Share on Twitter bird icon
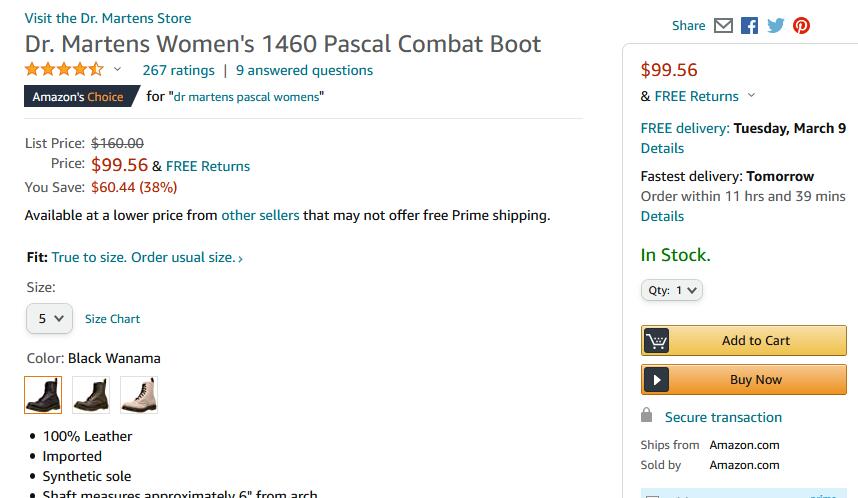This screenshot has width=858, height=498. tap(775, 26)
